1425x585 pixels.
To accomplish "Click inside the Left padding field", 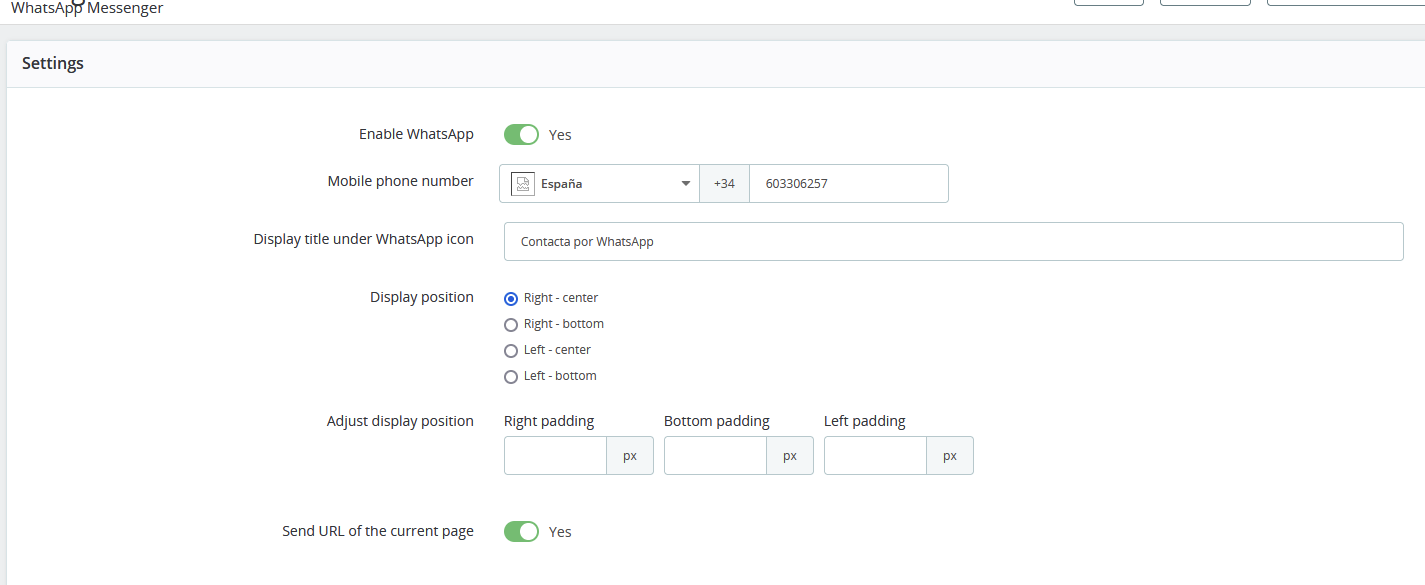I will (875, 455).
